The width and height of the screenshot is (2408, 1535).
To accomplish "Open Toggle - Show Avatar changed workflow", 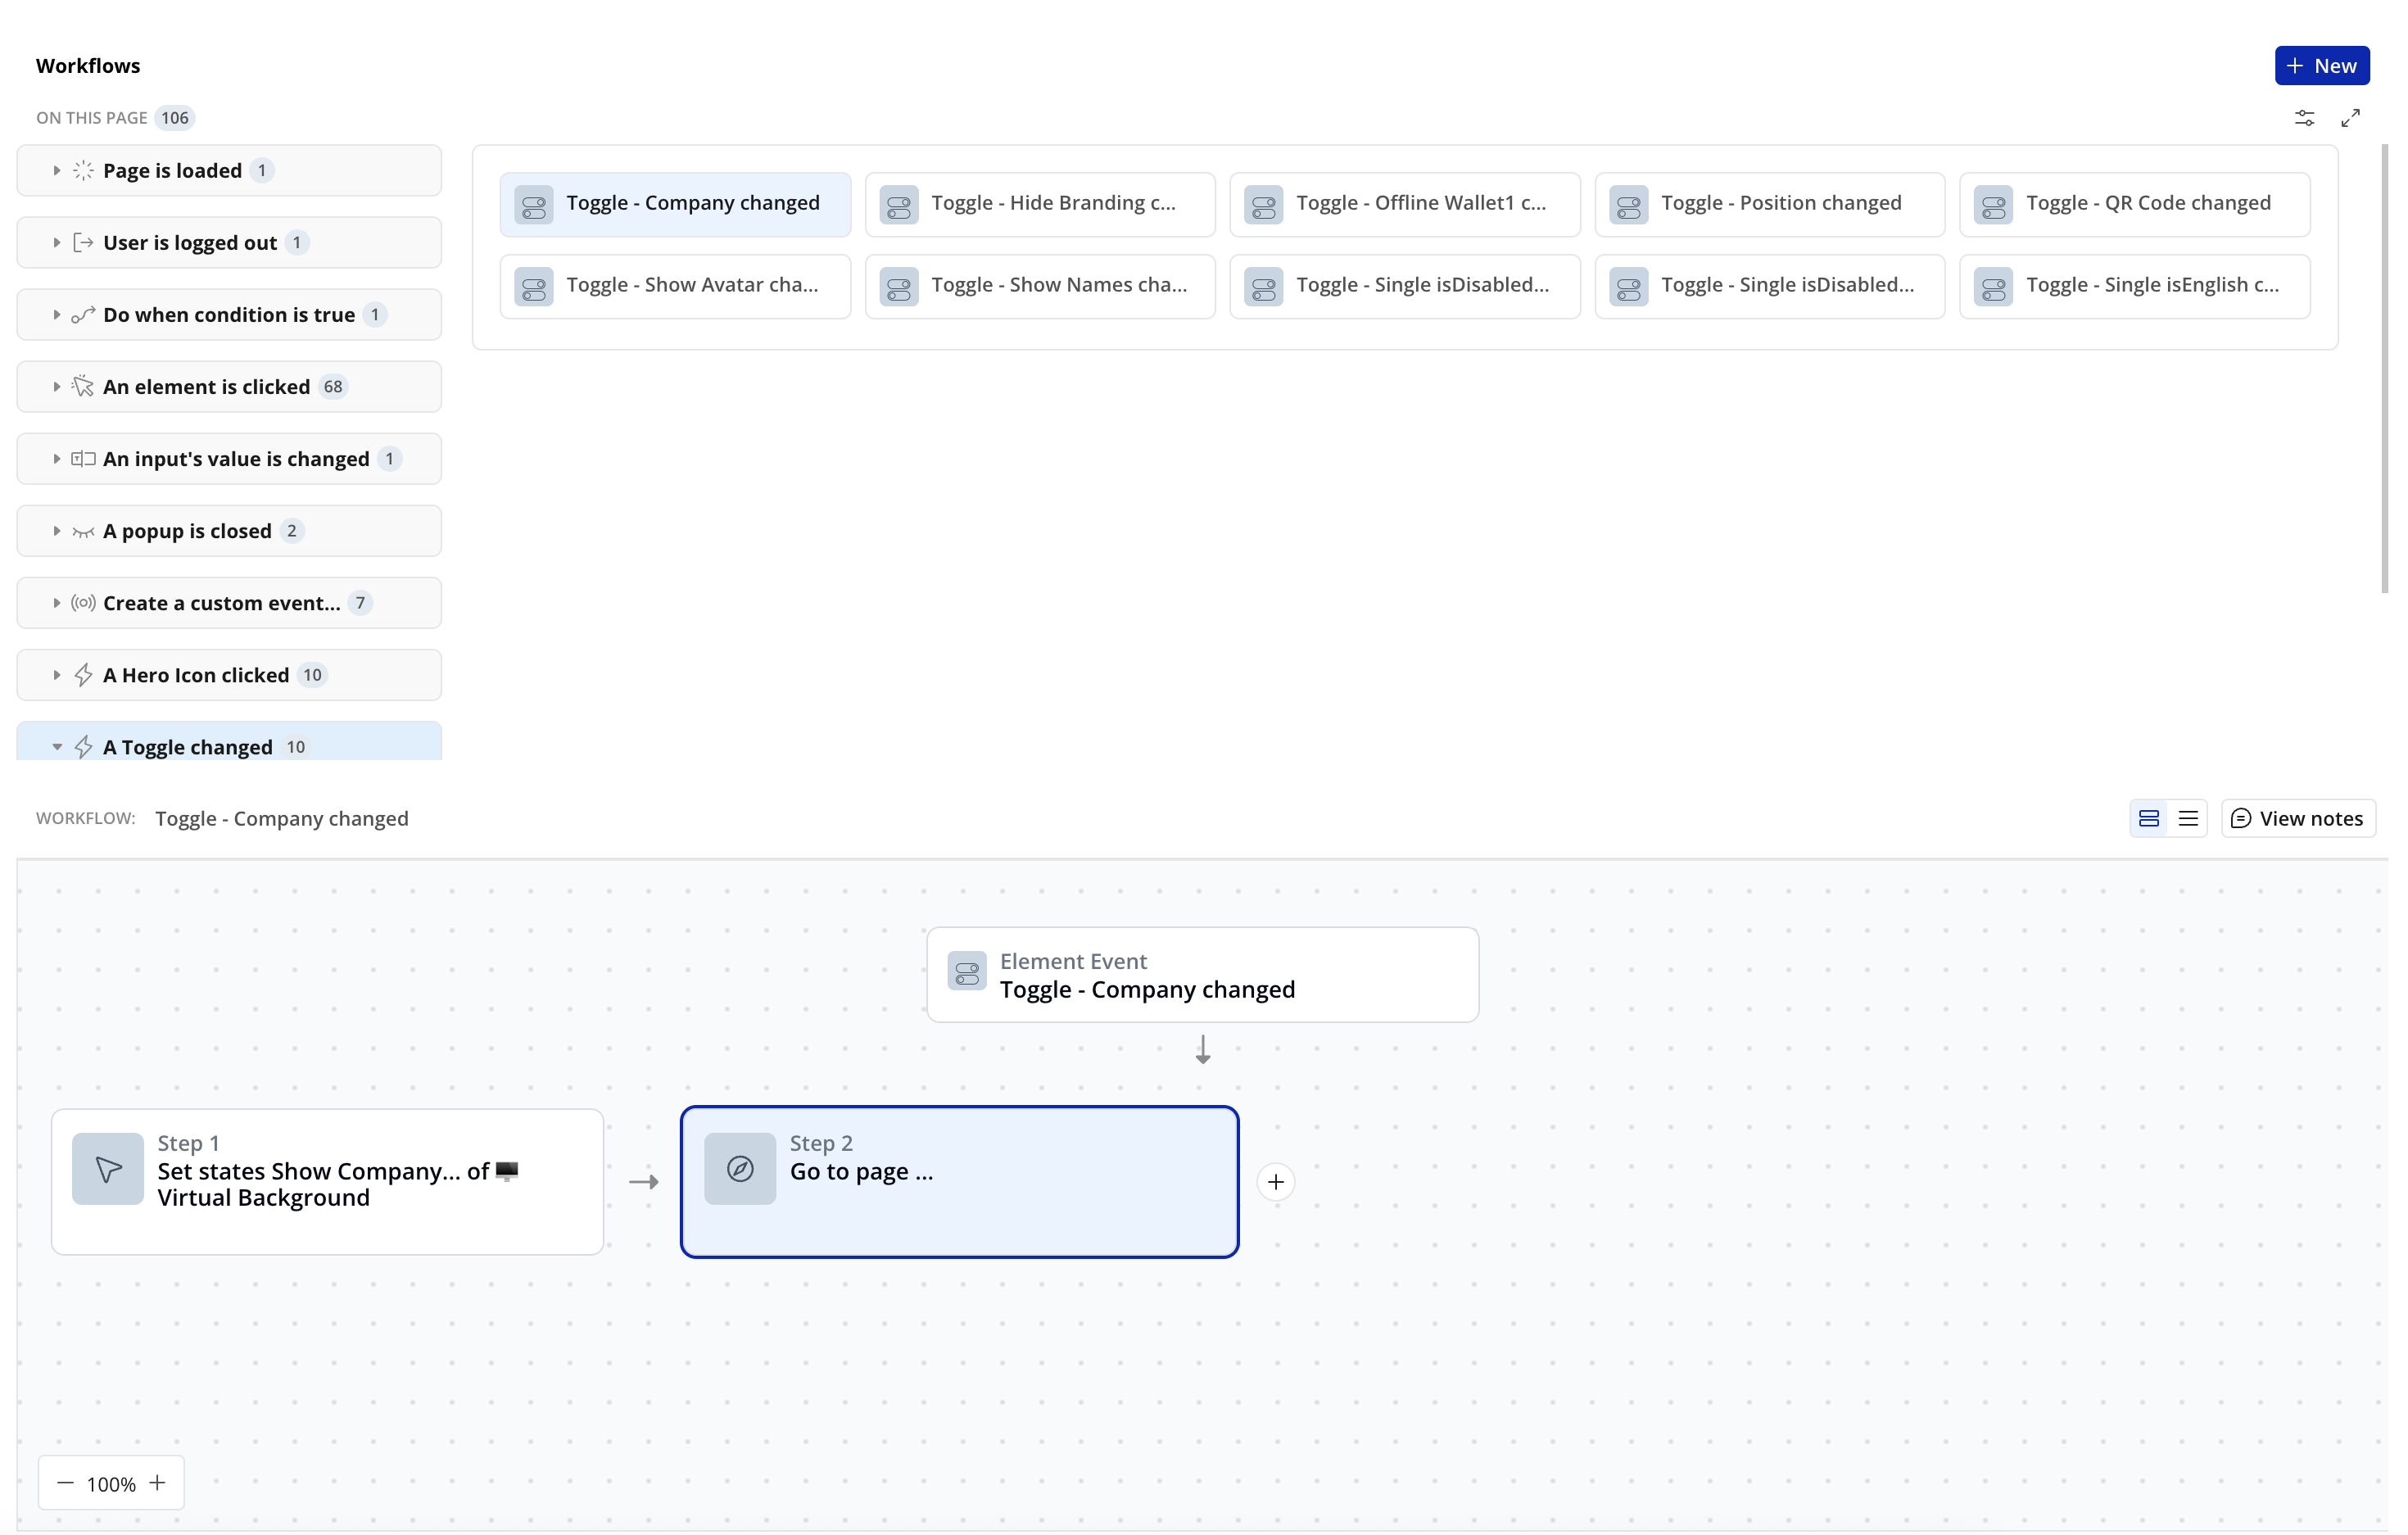I will pos(675,286).
